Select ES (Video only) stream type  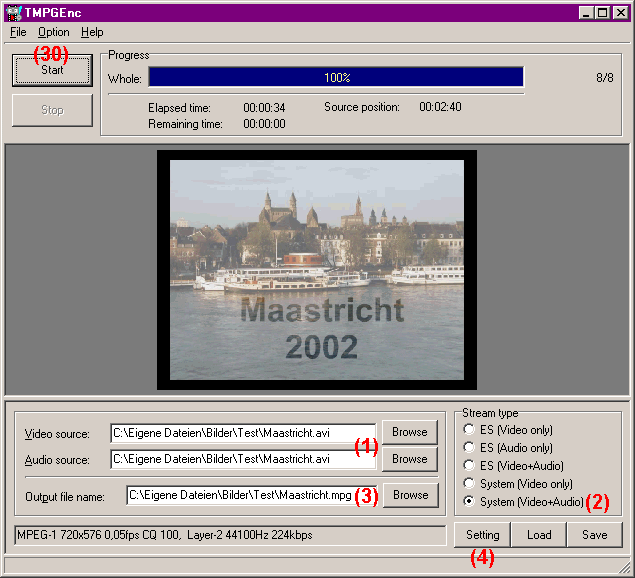(508, 430)
